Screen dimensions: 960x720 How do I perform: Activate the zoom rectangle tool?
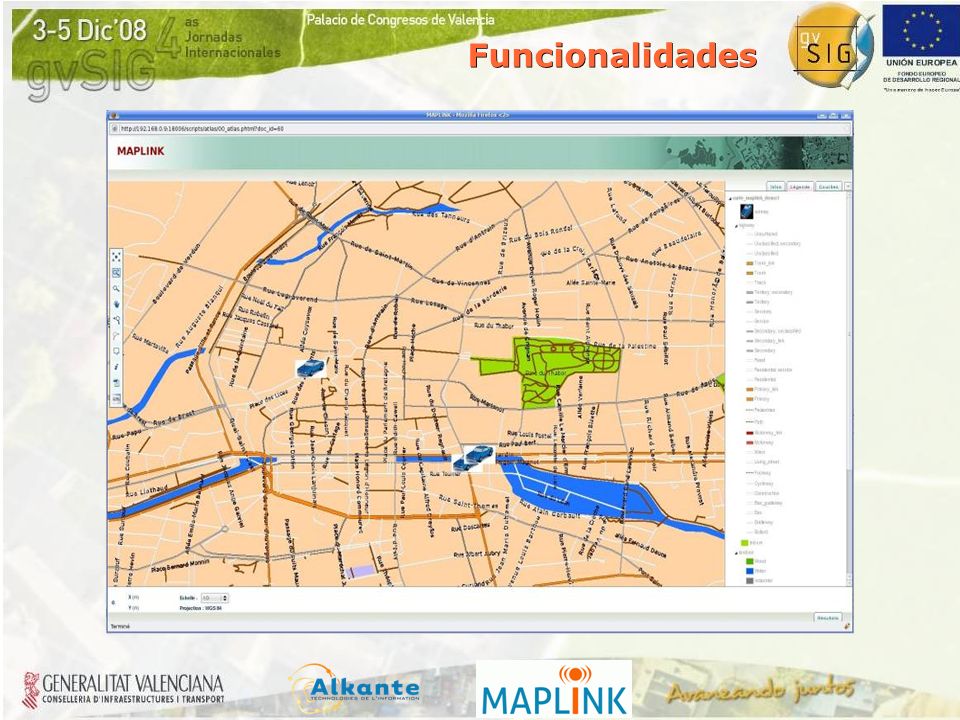pos(116,273)
